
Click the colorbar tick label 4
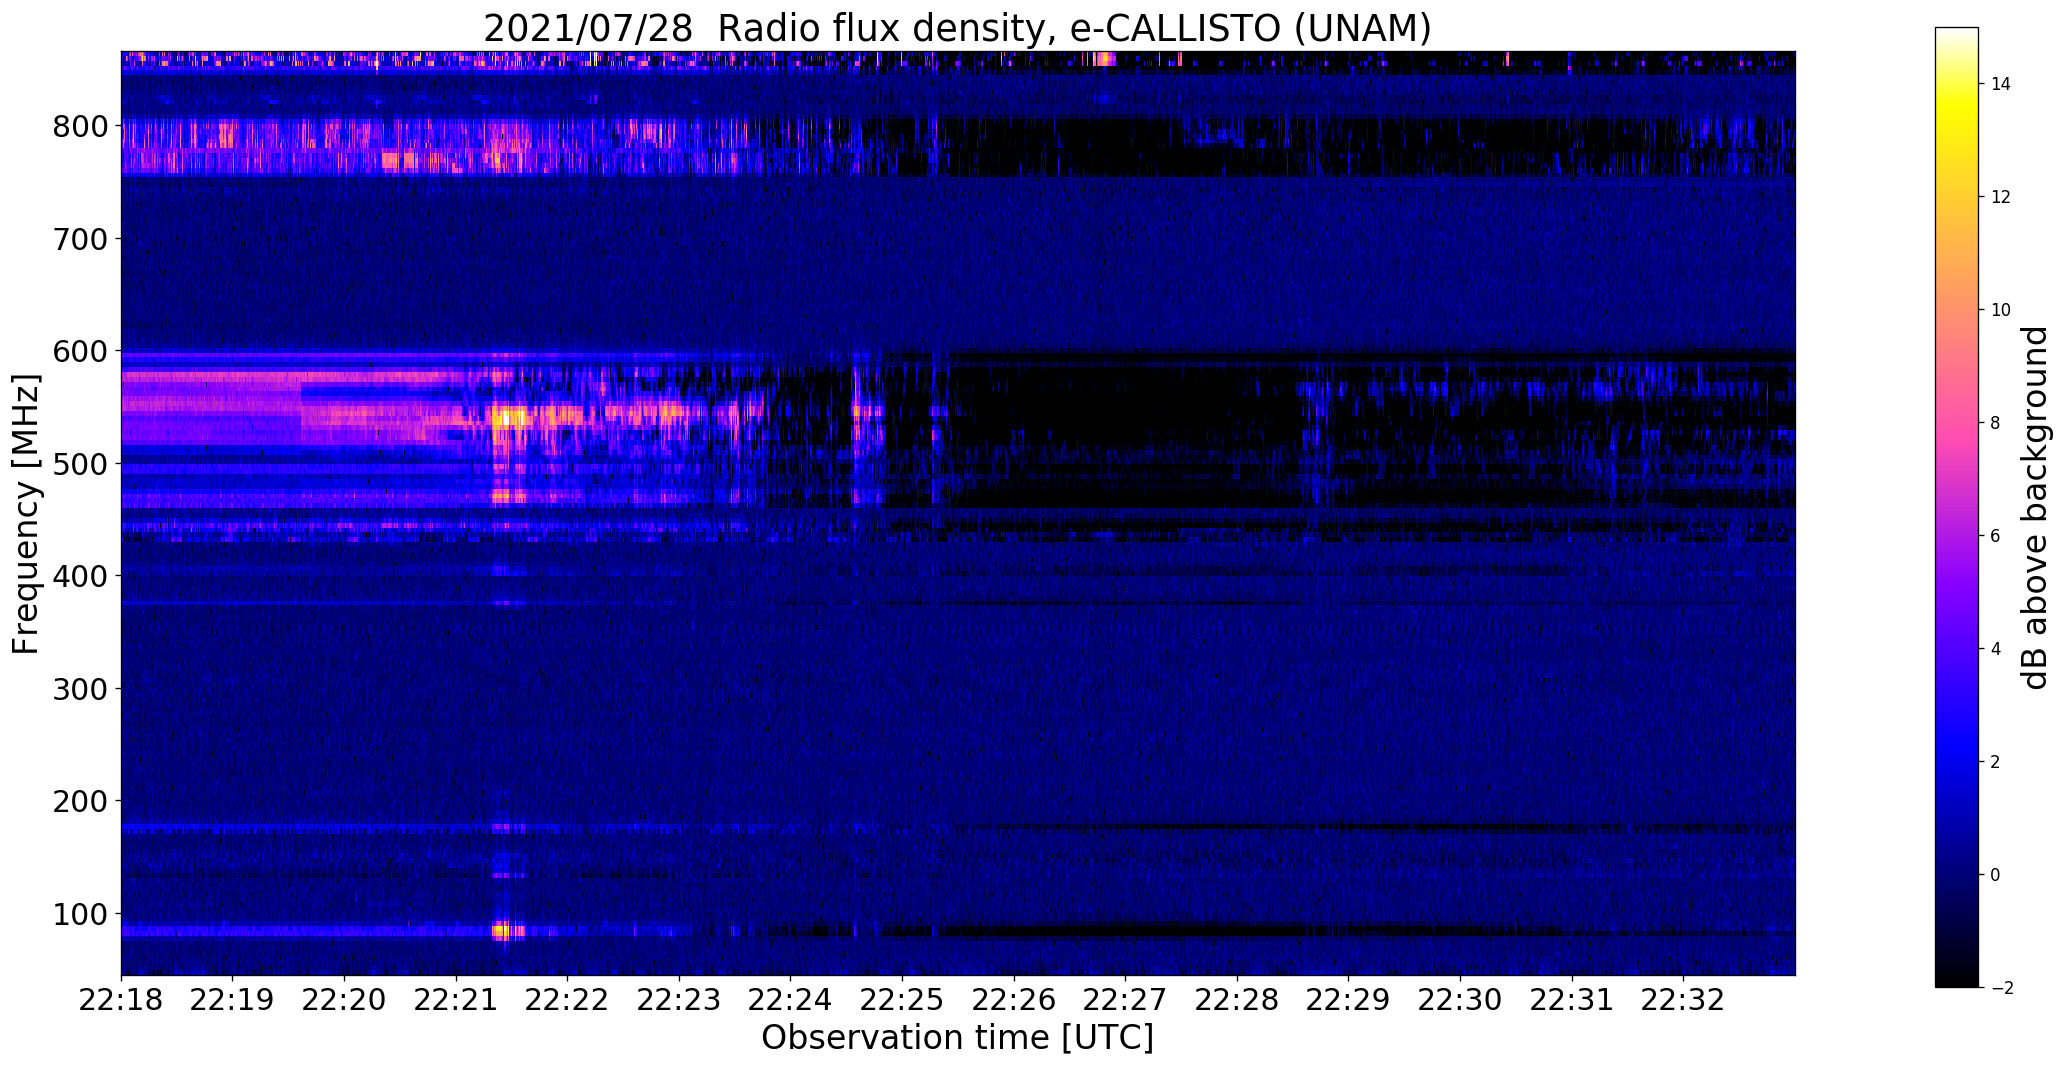1996,649
